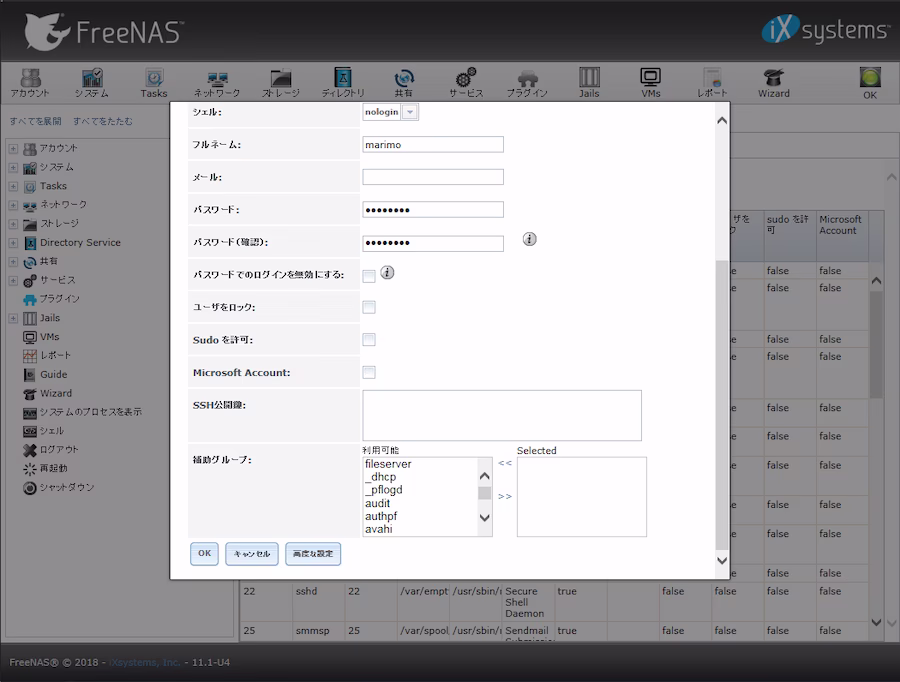Expand システム node in sidebar tree
Screen dimensions: 900x682
click(x=13, y=167)
